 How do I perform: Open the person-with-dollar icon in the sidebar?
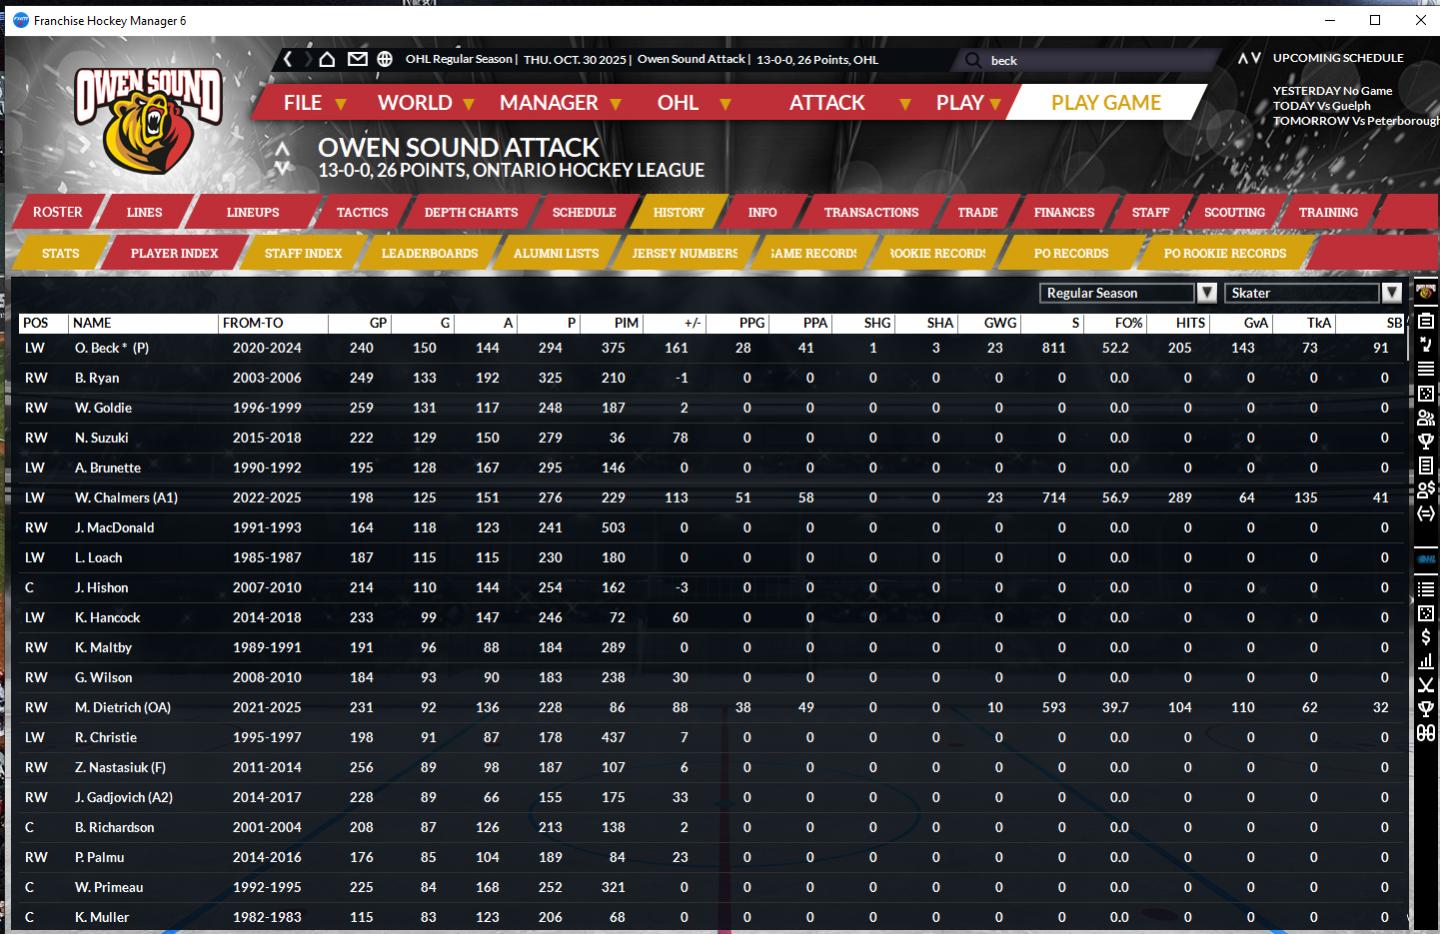(1426, 489)
